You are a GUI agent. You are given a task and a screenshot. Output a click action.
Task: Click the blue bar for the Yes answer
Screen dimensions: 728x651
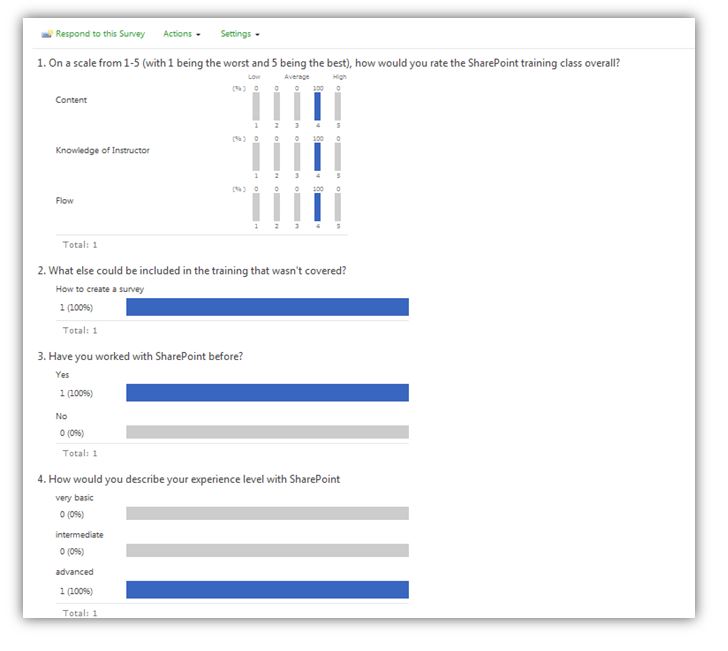[x=267, y=393]
